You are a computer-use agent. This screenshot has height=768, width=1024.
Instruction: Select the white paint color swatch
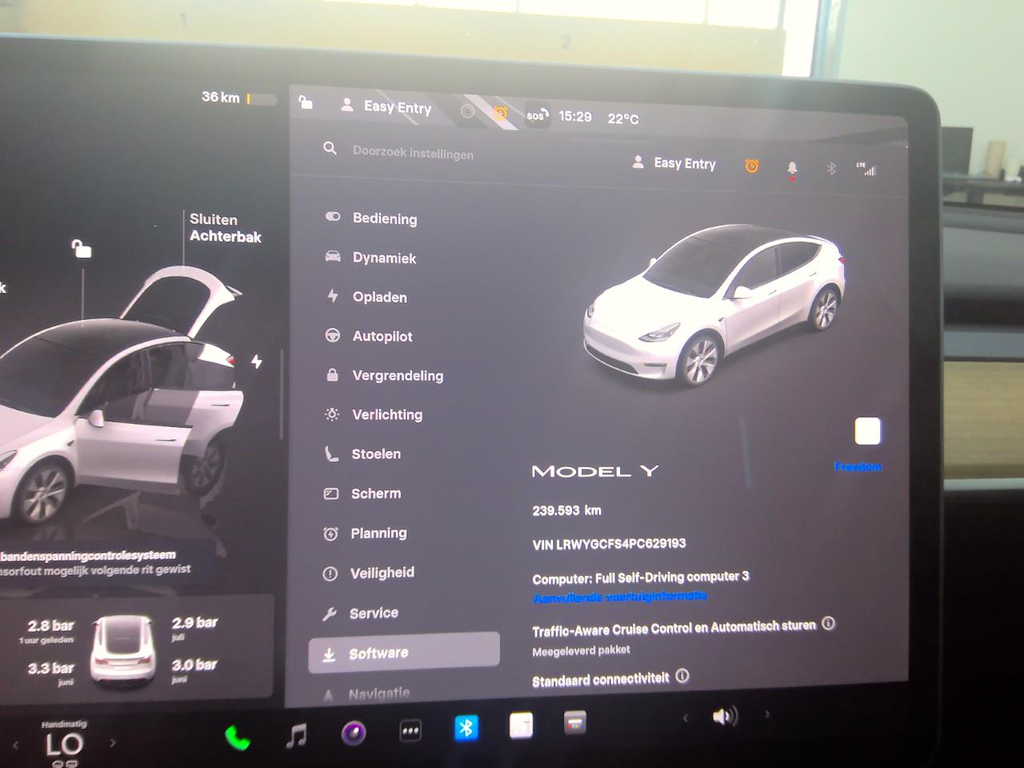867,431
